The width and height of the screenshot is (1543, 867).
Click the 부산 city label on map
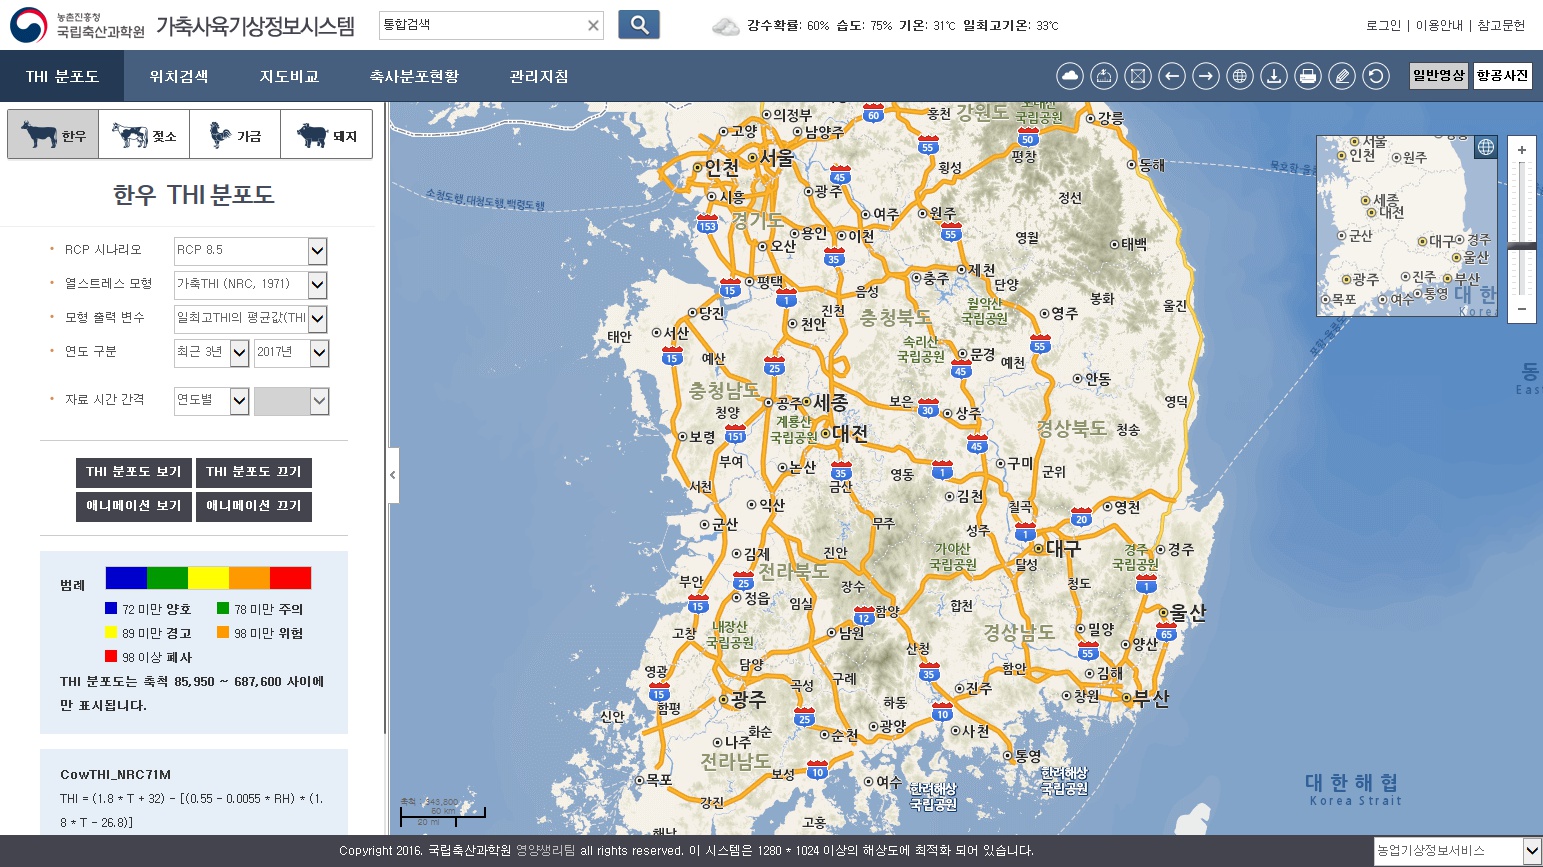(x=1151, y=698)
